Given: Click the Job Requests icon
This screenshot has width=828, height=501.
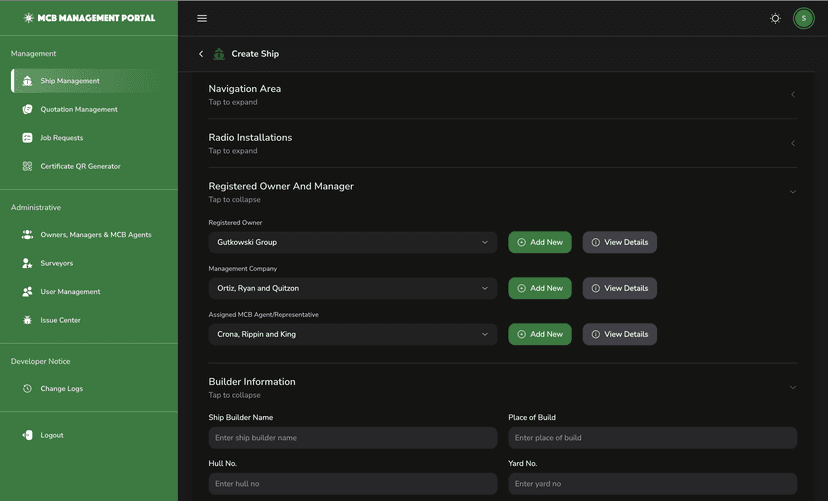Looking at the screenshot, I should [x=27, y=138].
